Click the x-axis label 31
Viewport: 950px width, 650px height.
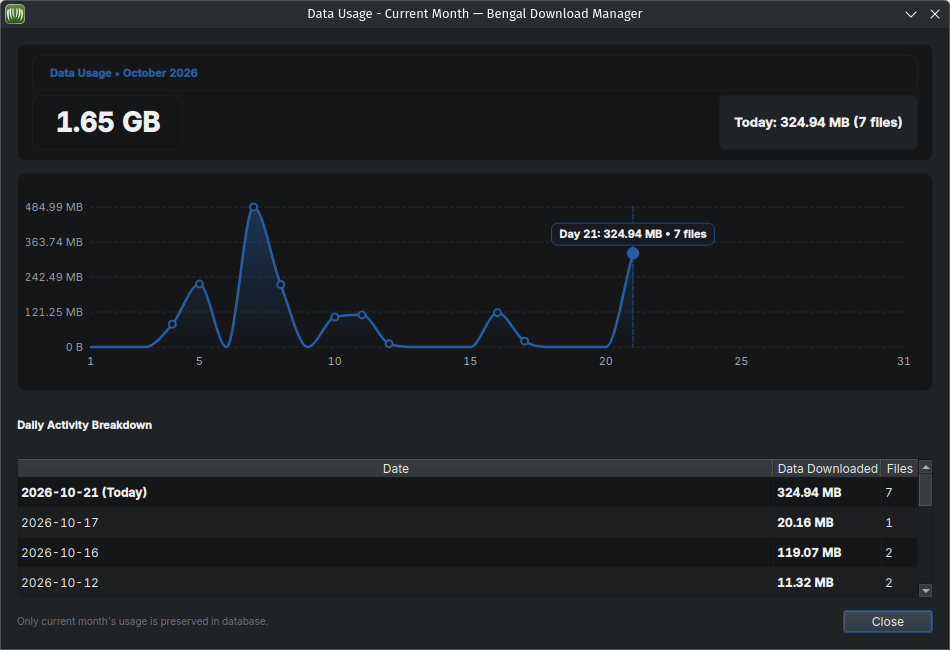tap(903, 361)
